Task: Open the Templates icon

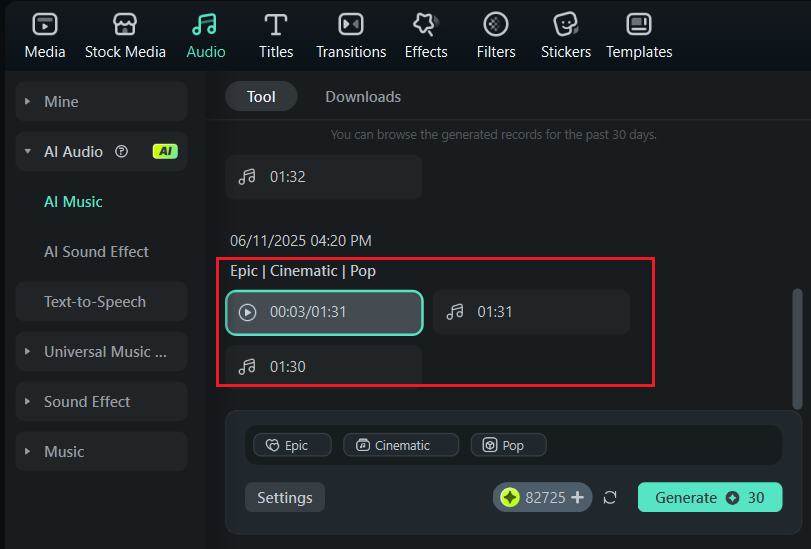Action: coord(639,24)
